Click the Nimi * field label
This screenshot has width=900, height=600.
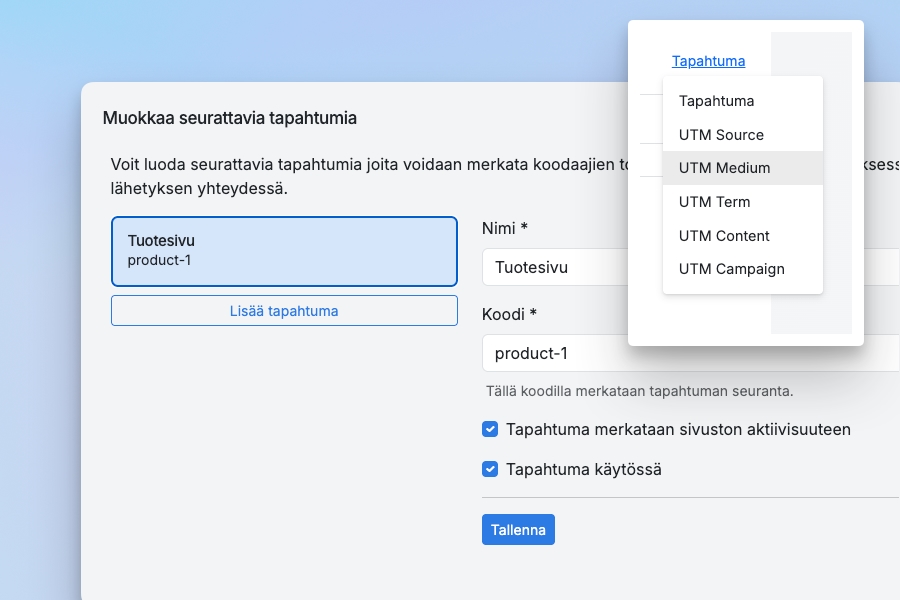tap(505, 228)
